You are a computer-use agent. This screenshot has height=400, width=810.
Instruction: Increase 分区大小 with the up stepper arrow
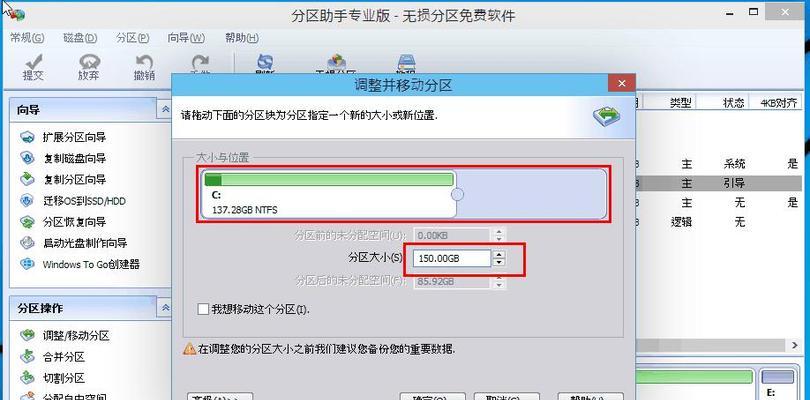(499, 255)
